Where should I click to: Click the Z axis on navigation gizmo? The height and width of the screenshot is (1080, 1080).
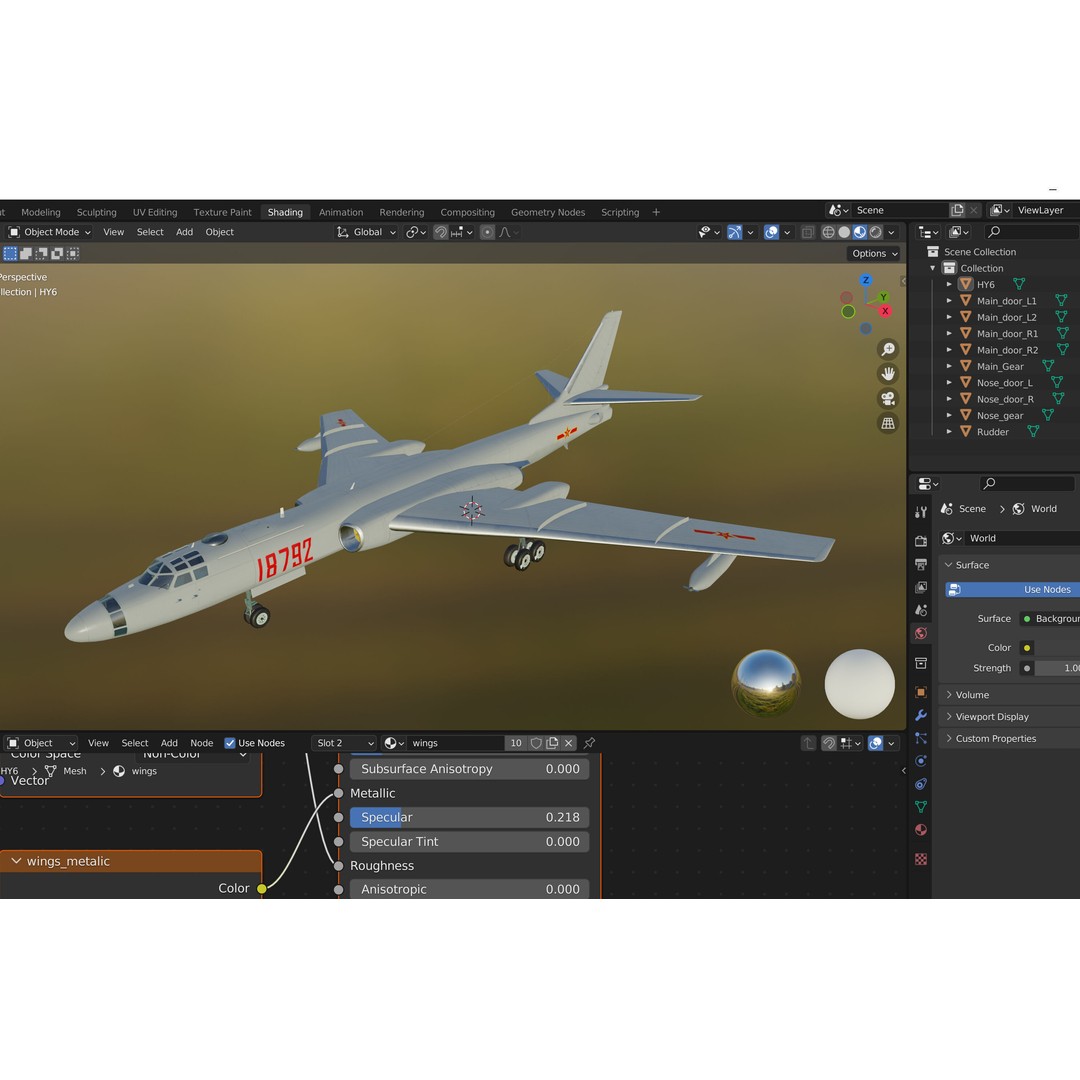pyautogui.click(x=866, y=280)
